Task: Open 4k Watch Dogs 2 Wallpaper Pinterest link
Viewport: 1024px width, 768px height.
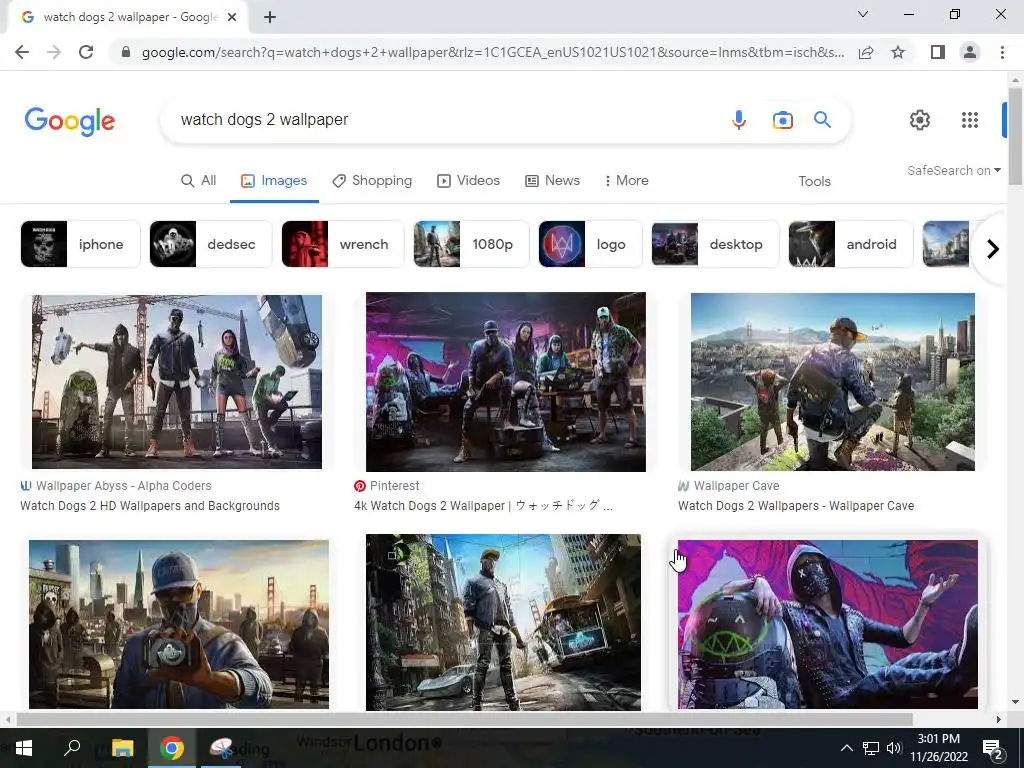Action: pyautogui.click(x=483, y=505)
